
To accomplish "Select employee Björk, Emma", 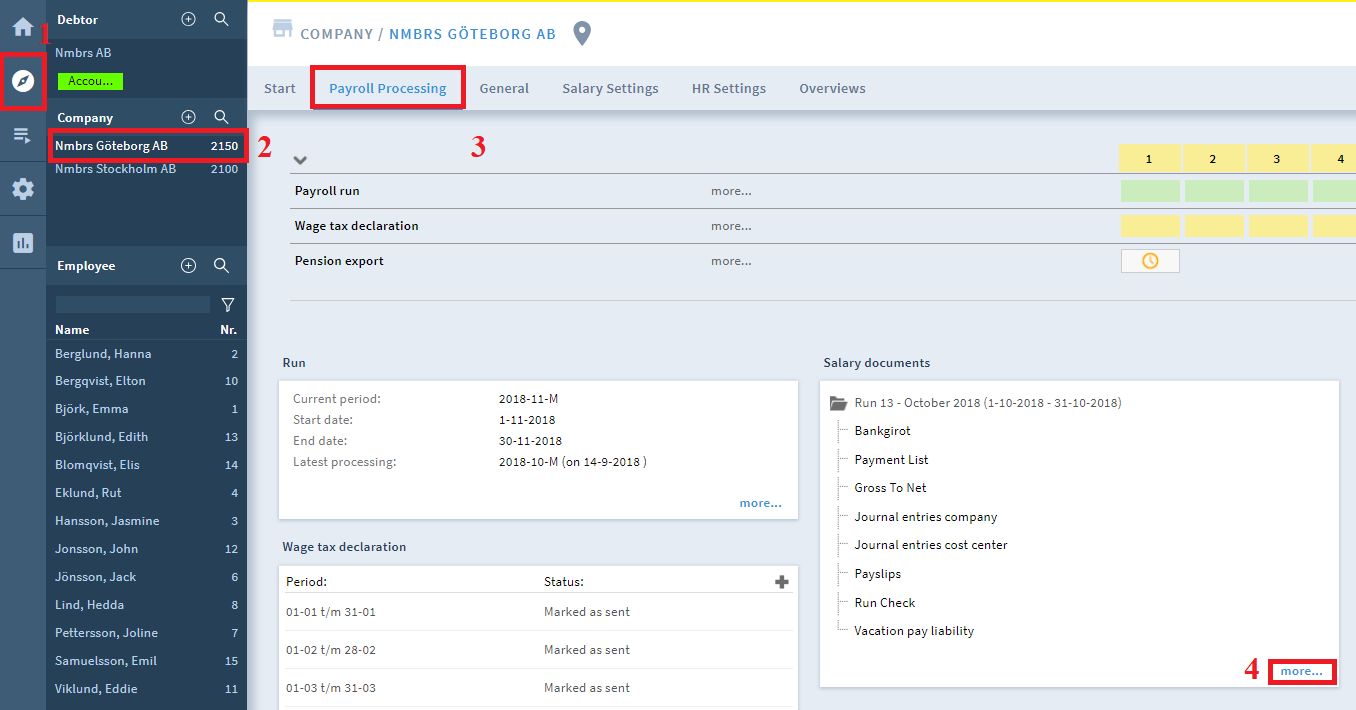I will [146, 409].
